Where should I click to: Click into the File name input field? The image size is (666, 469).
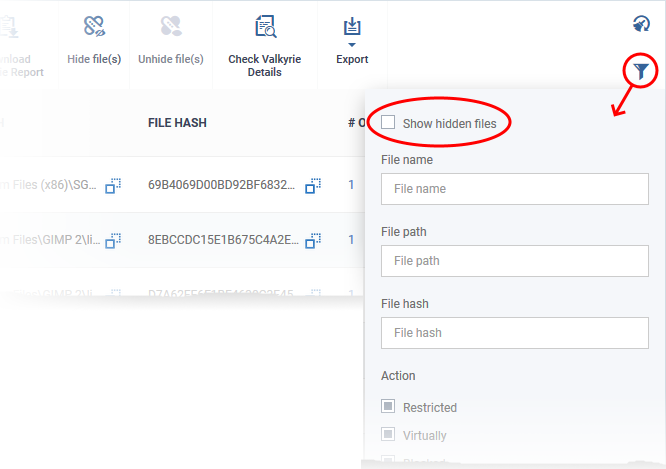pyautogui.click(x=514, y=189)
